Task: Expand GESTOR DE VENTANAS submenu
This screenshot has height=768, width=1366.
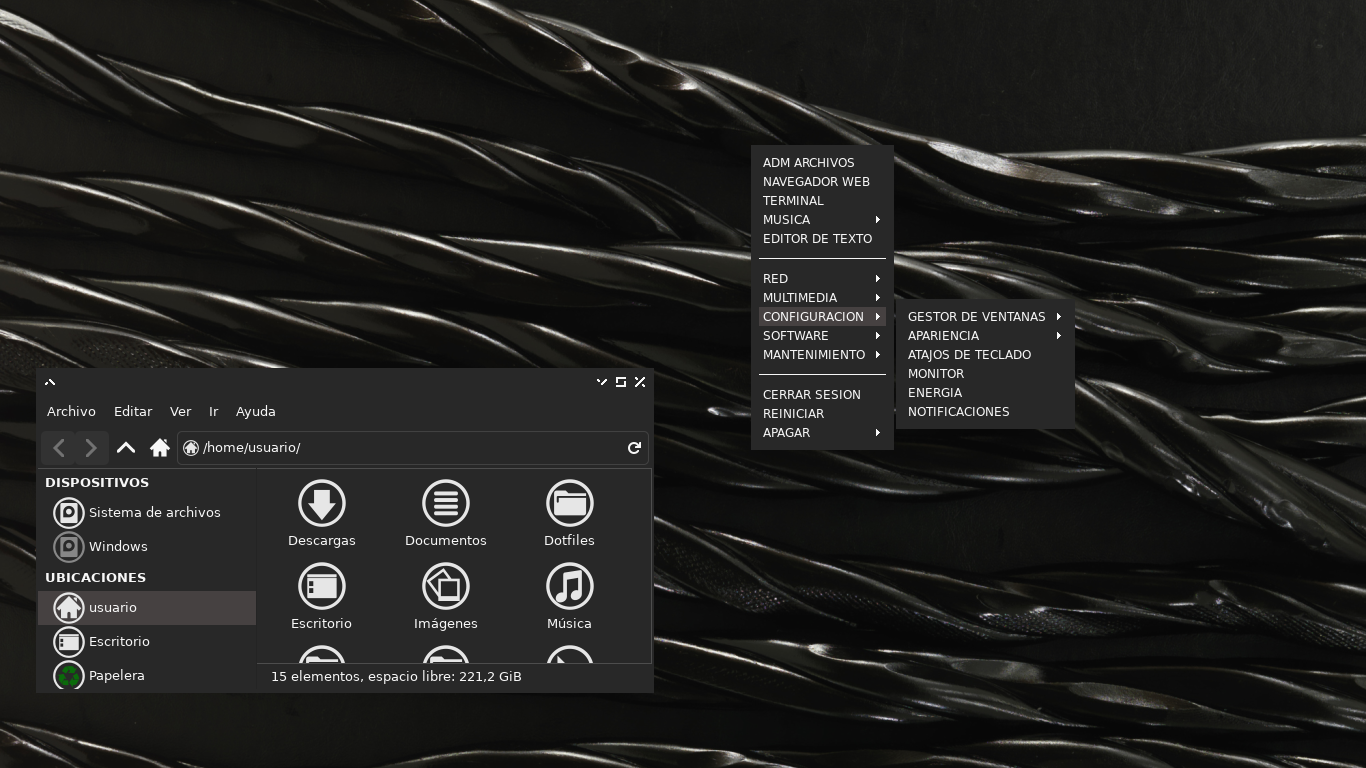Action: tap(985, 317)
